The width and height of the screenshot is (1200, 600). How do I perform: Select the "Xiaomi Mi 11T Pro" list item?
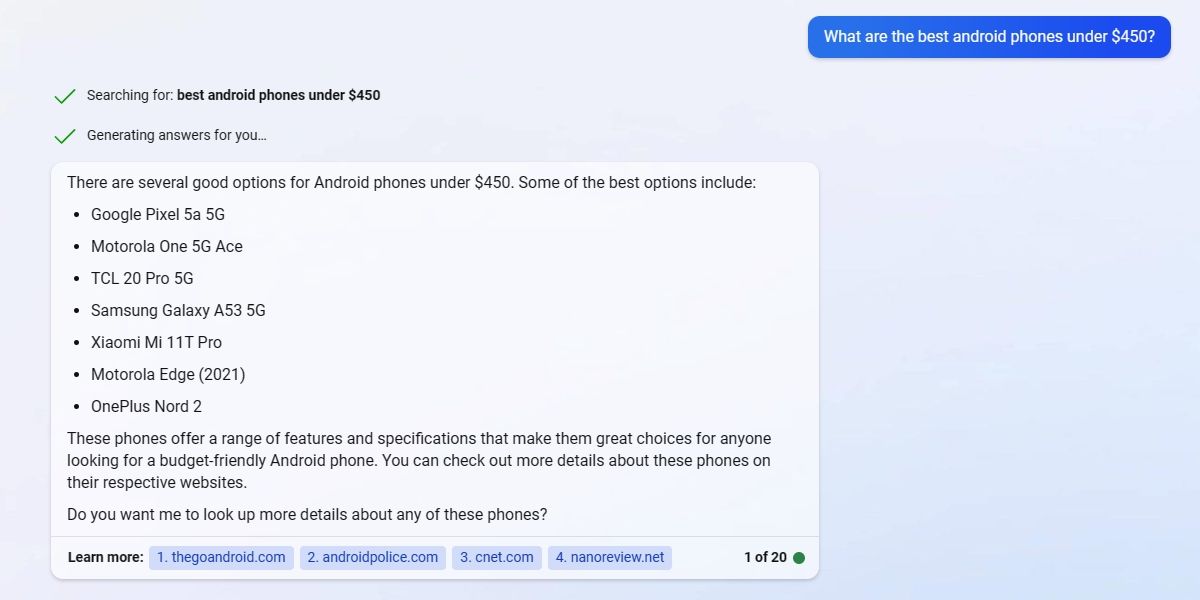pyautogui.click(x=156, y=342)
